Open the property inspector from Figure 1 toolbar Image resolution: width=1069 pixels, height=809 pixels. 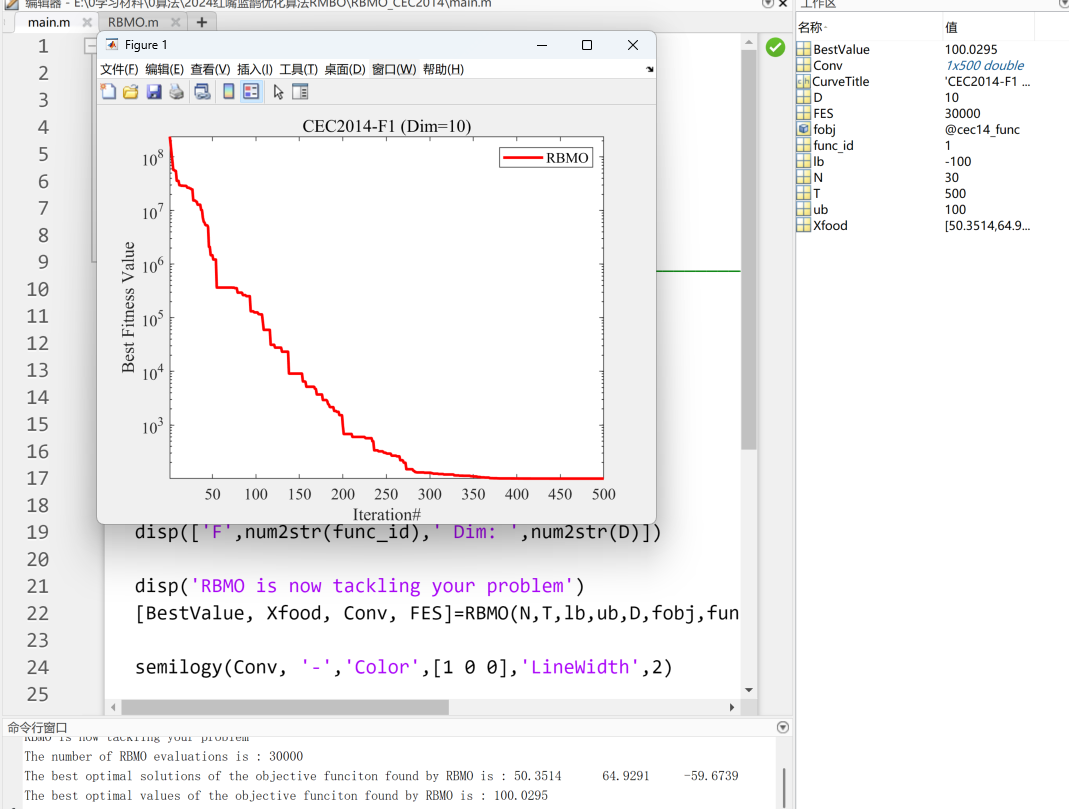(300, 91)
